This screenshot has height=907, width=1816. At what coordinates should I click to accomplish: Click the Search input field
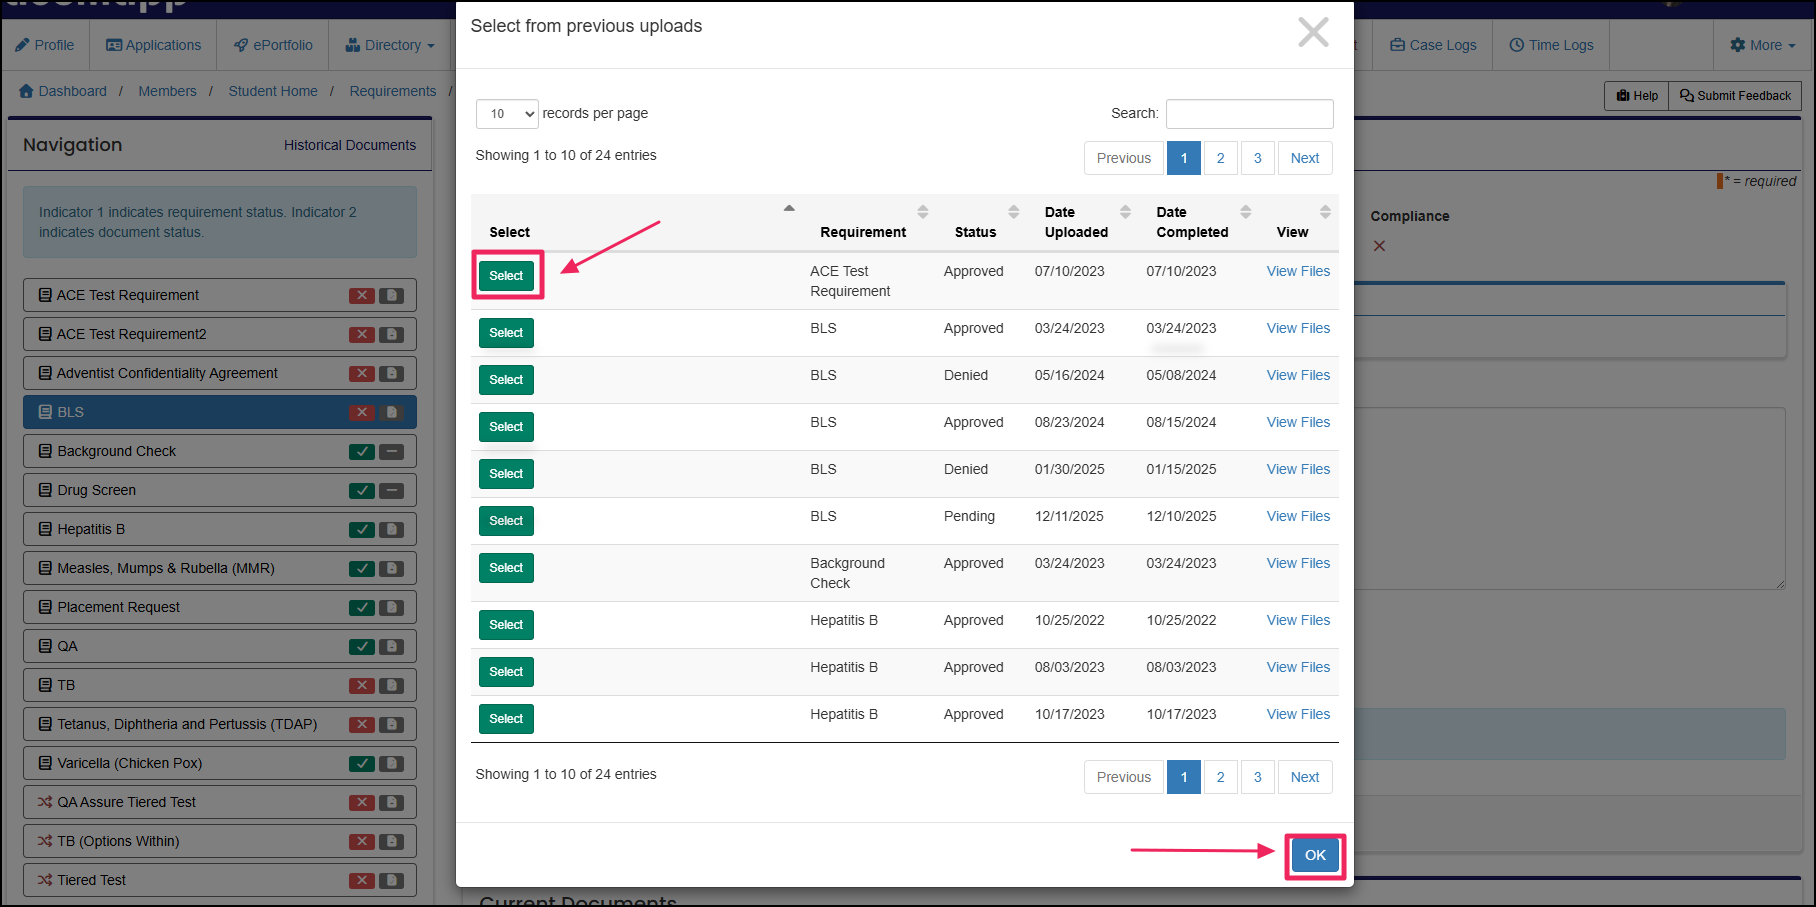click(x=1248, y=113)
